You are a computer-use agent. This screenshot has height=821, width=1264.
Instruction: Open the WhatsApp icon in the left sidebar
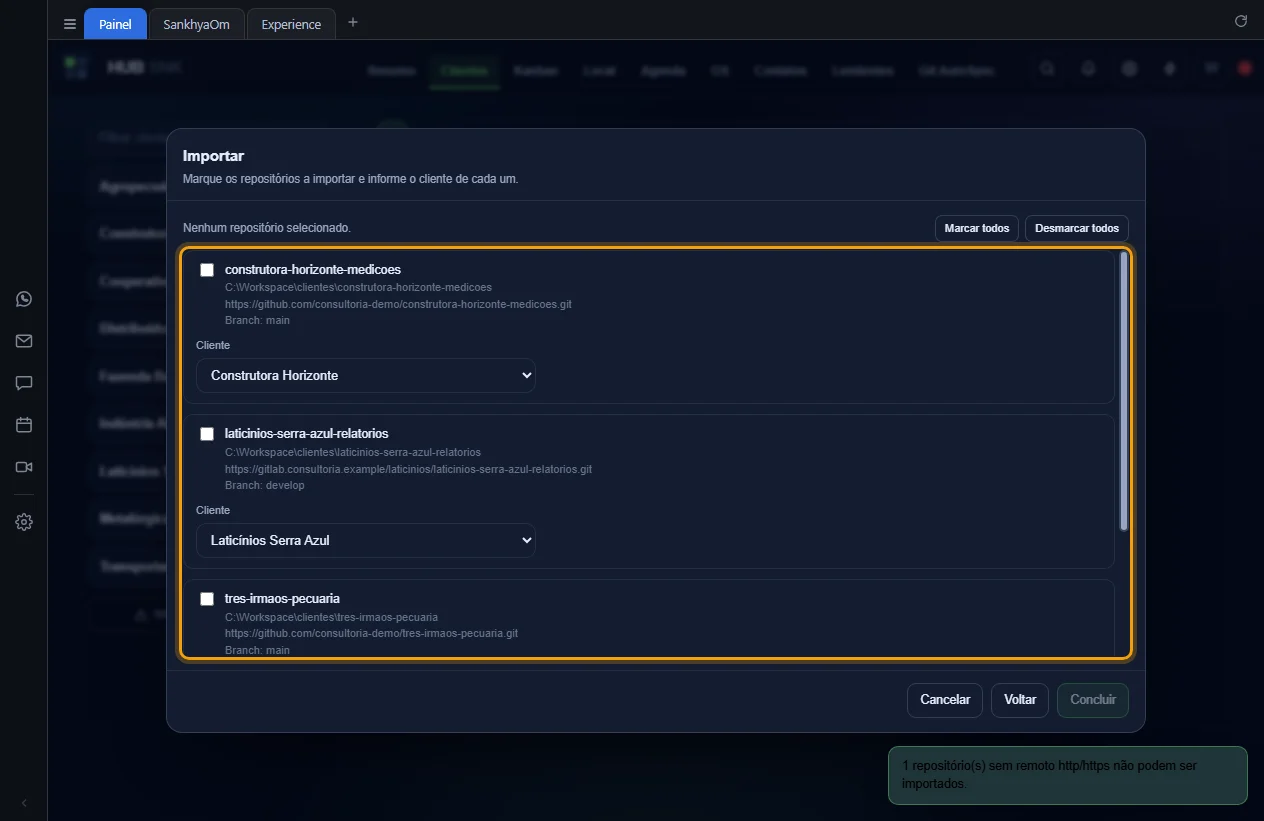24,299
